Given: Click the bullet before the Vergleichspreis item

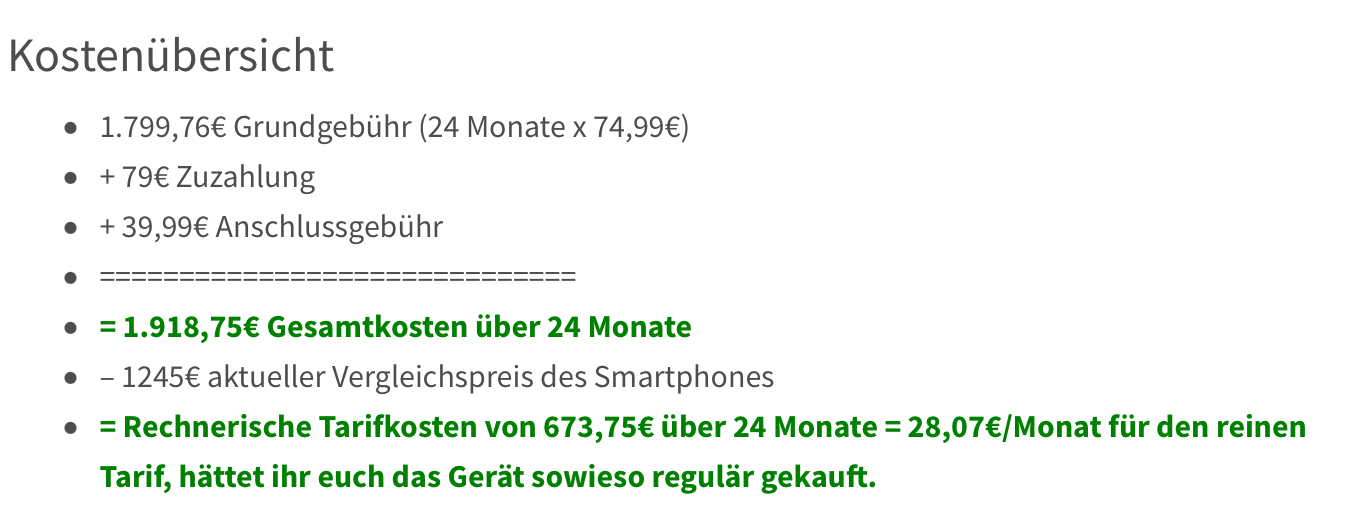Looking at the screenshot, I should pyautogui.click(x=70, y=379).
